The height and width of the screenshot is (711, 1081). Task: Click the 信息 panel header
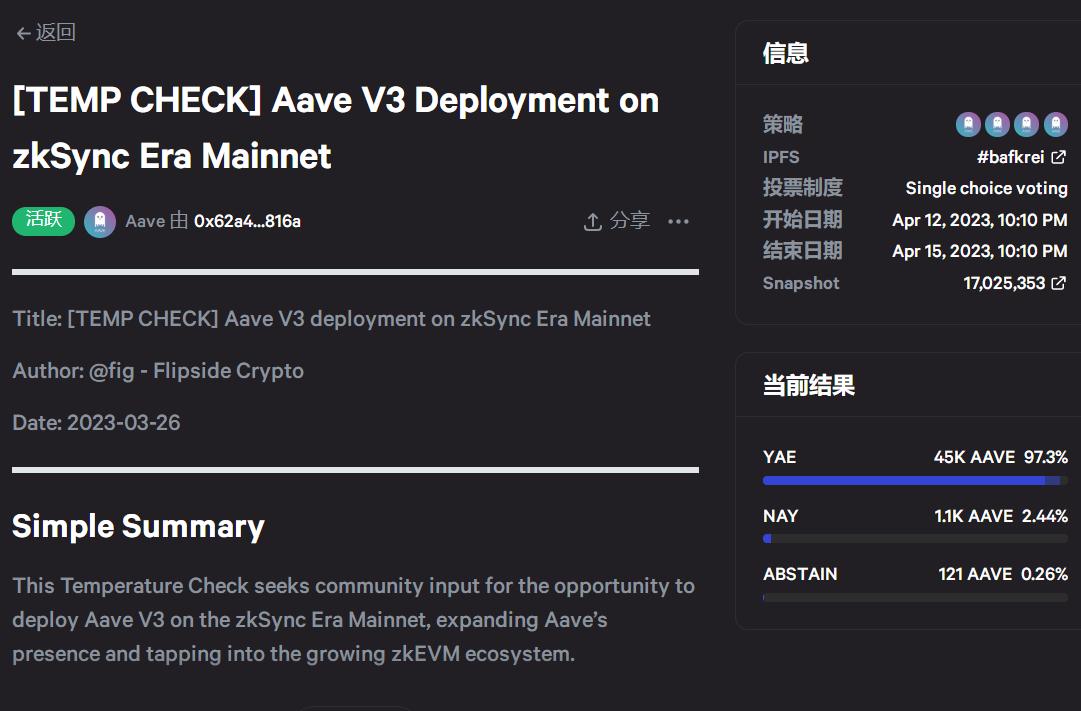pos(784,54)
